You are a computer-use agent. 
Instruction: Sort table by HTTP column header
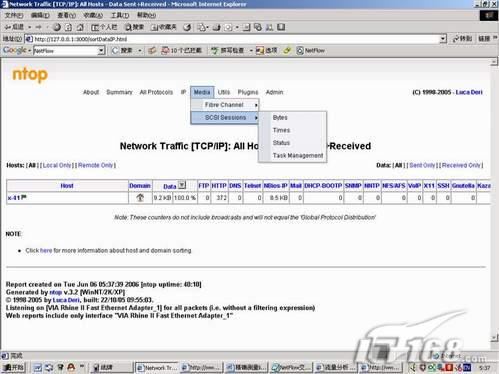click(219, 186)
